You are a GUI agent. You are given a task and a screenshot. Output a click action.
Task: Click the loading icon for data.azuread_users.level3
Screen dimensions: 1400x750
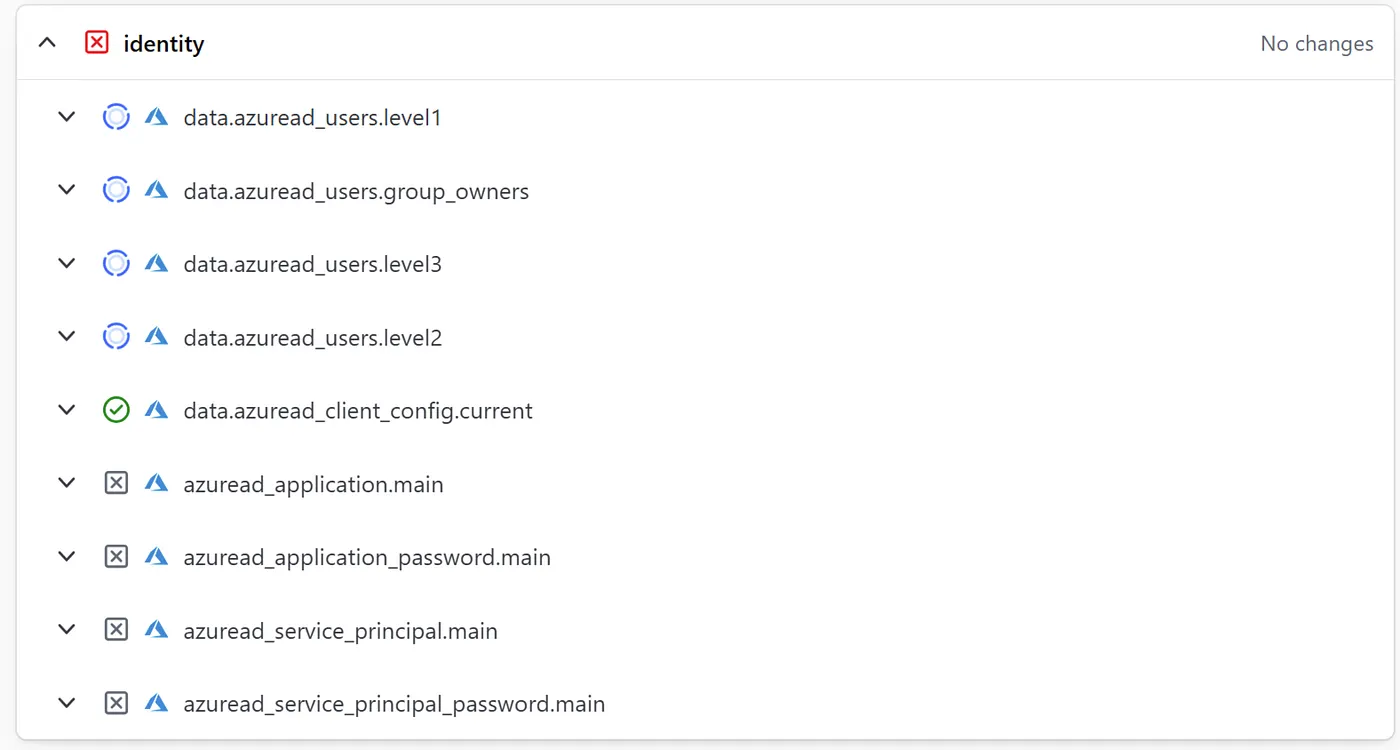[116, 264]
